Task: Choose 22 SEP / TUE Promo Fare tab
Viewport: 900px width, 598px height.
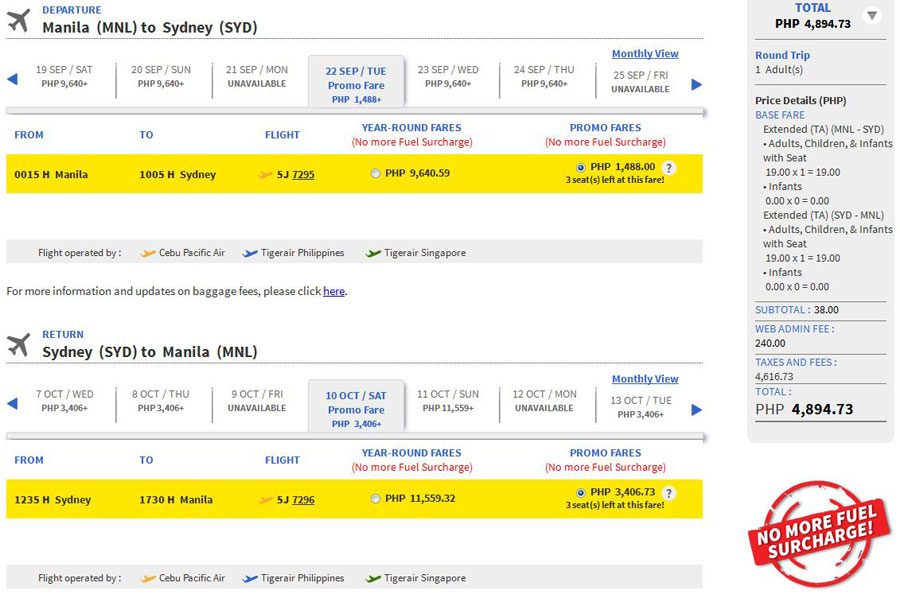Action: (x=356, y=83)
